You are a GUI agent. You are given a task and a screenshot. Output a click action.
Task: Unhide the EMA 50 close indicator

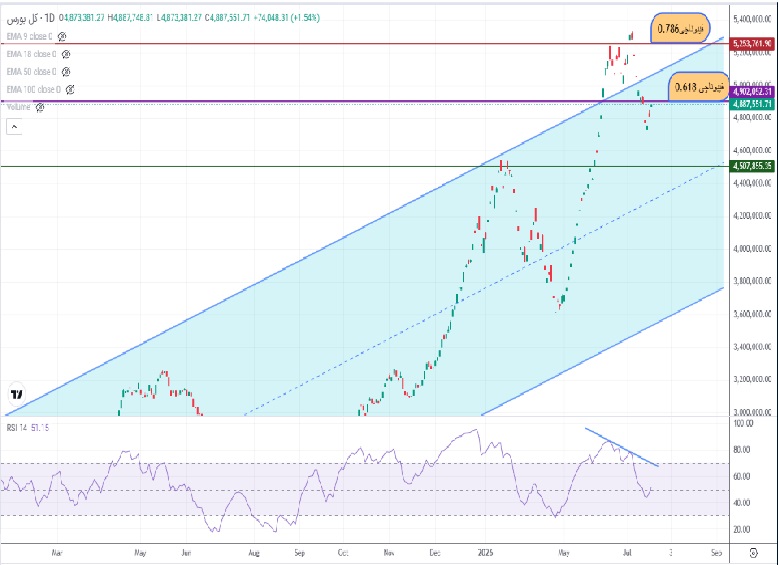[66, 72]
